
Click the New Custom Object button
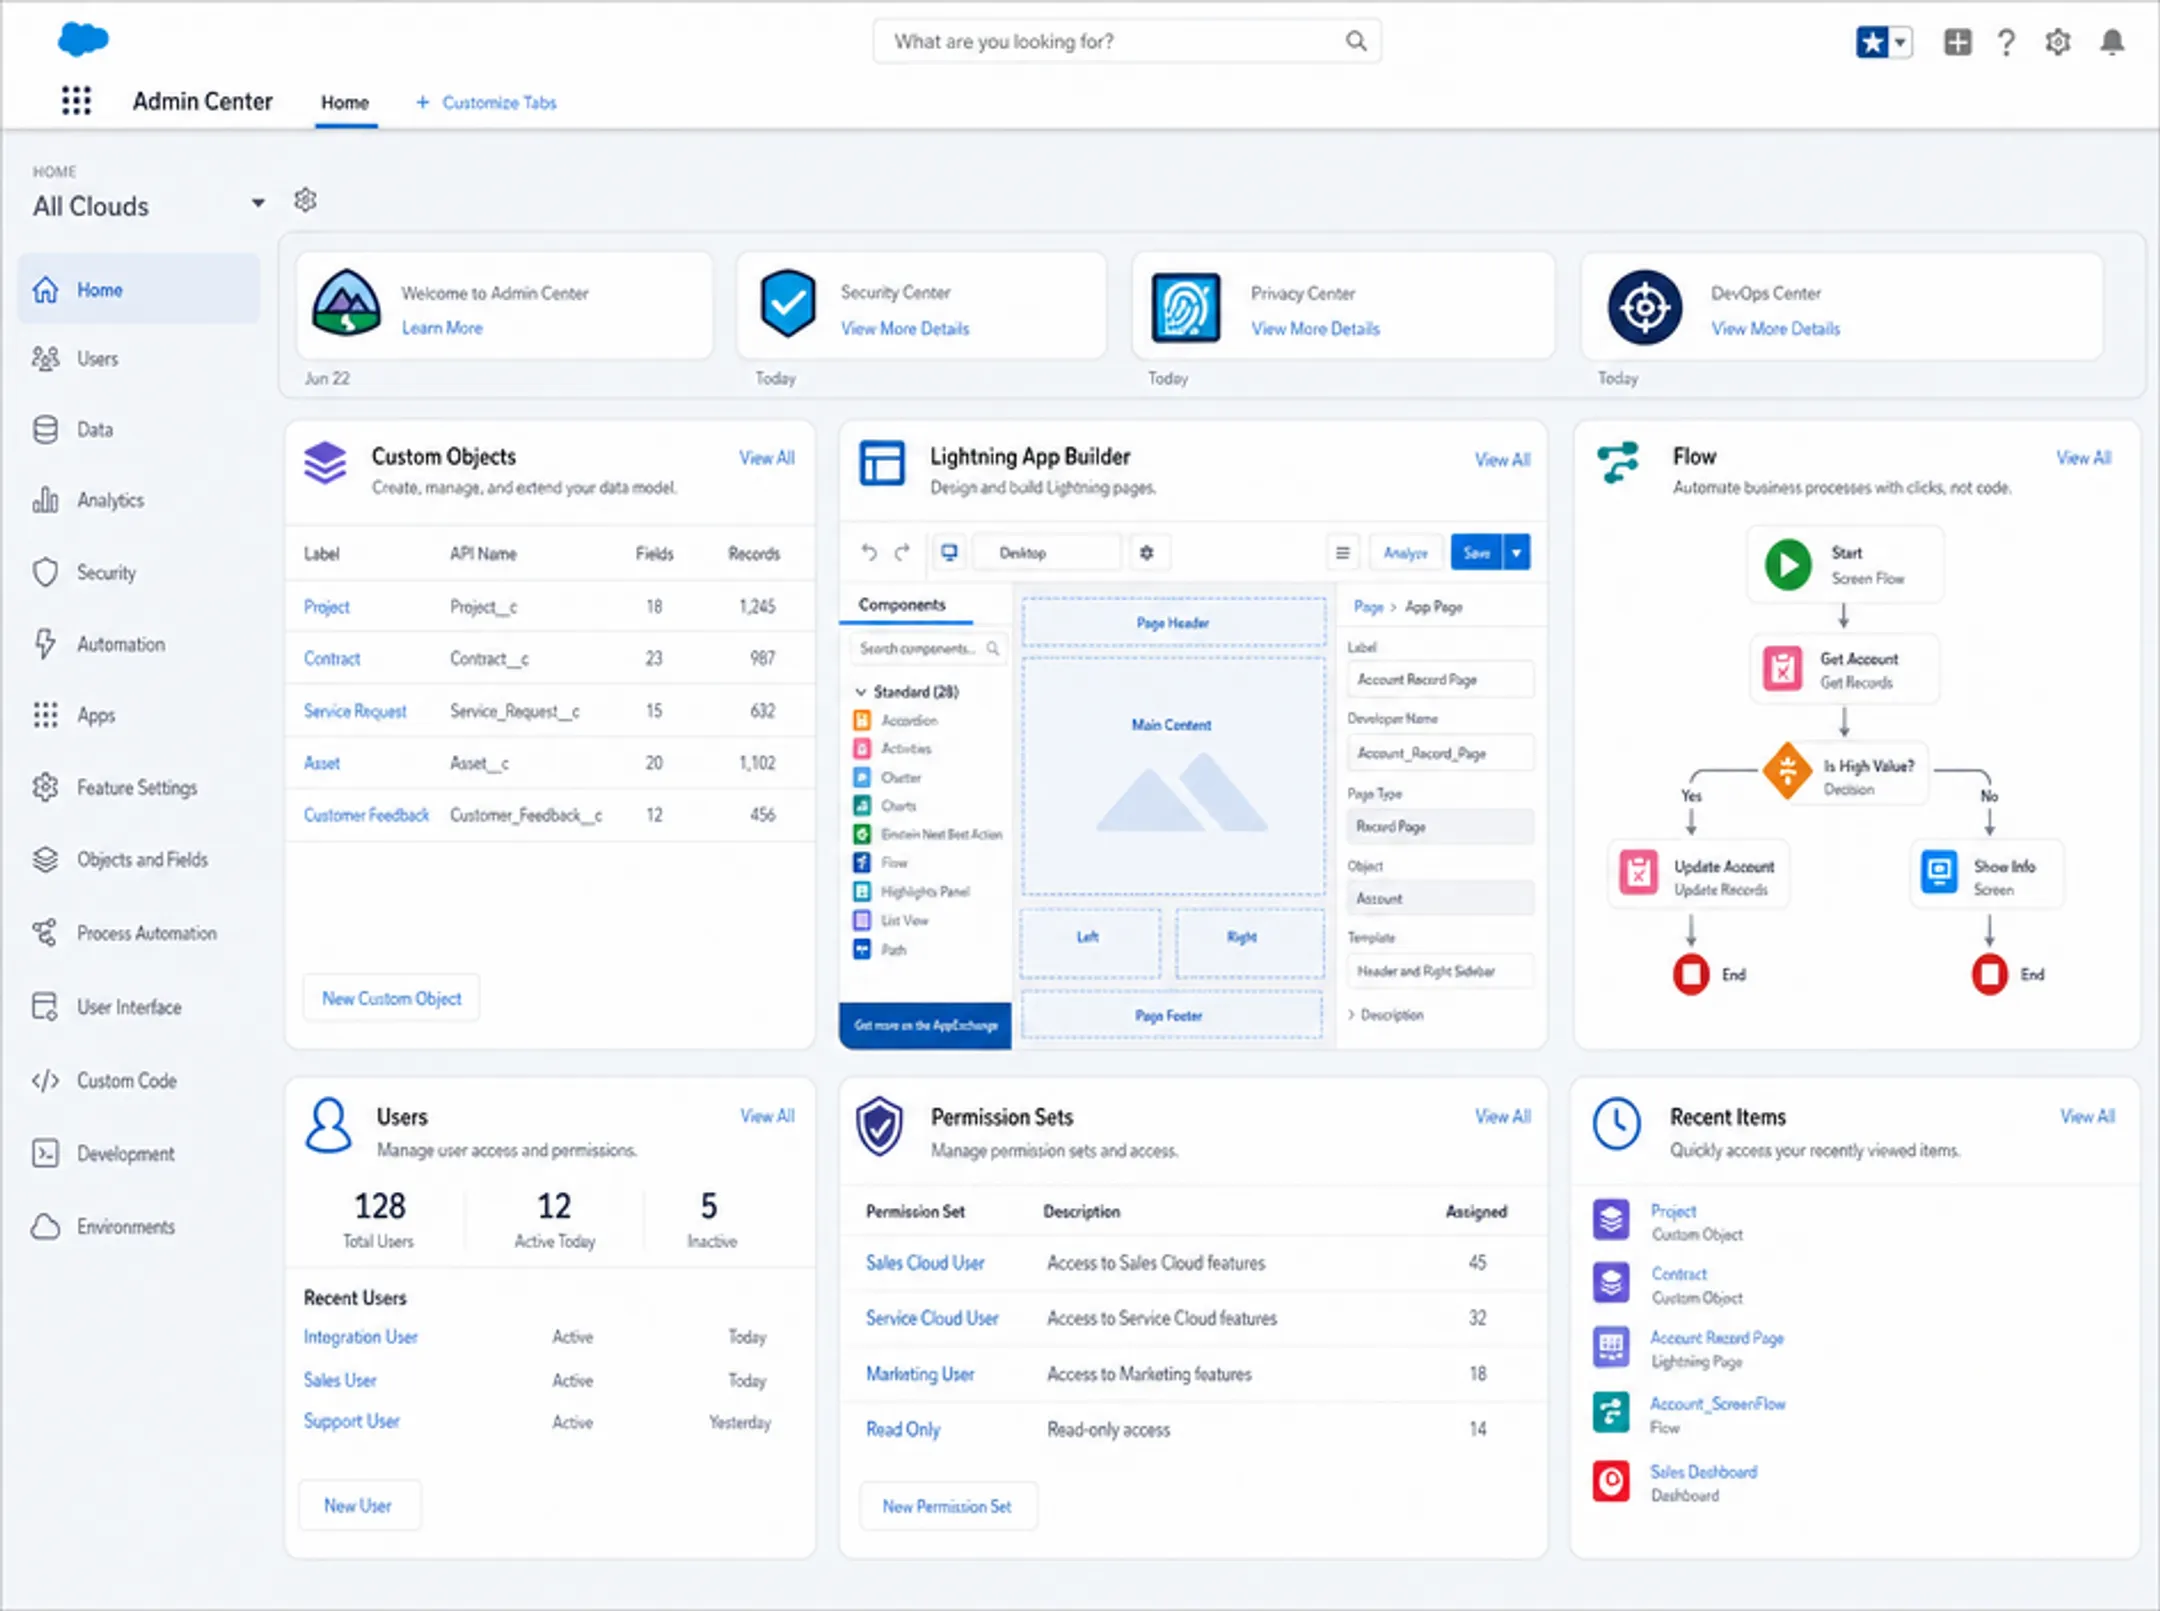[391, 998]
